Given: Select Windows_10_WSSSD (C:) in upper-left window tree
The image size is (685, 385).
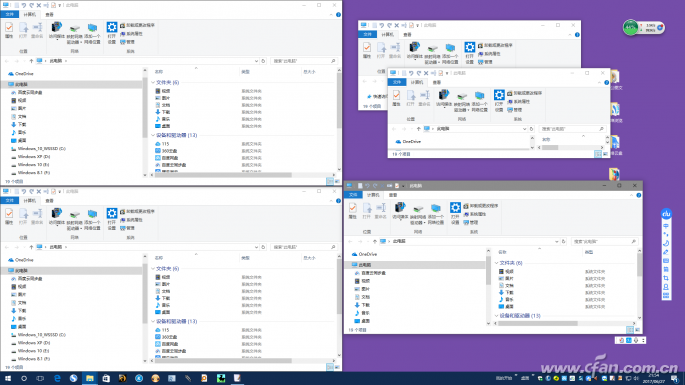Looking at the screenshot, I should tap(38, 149).
